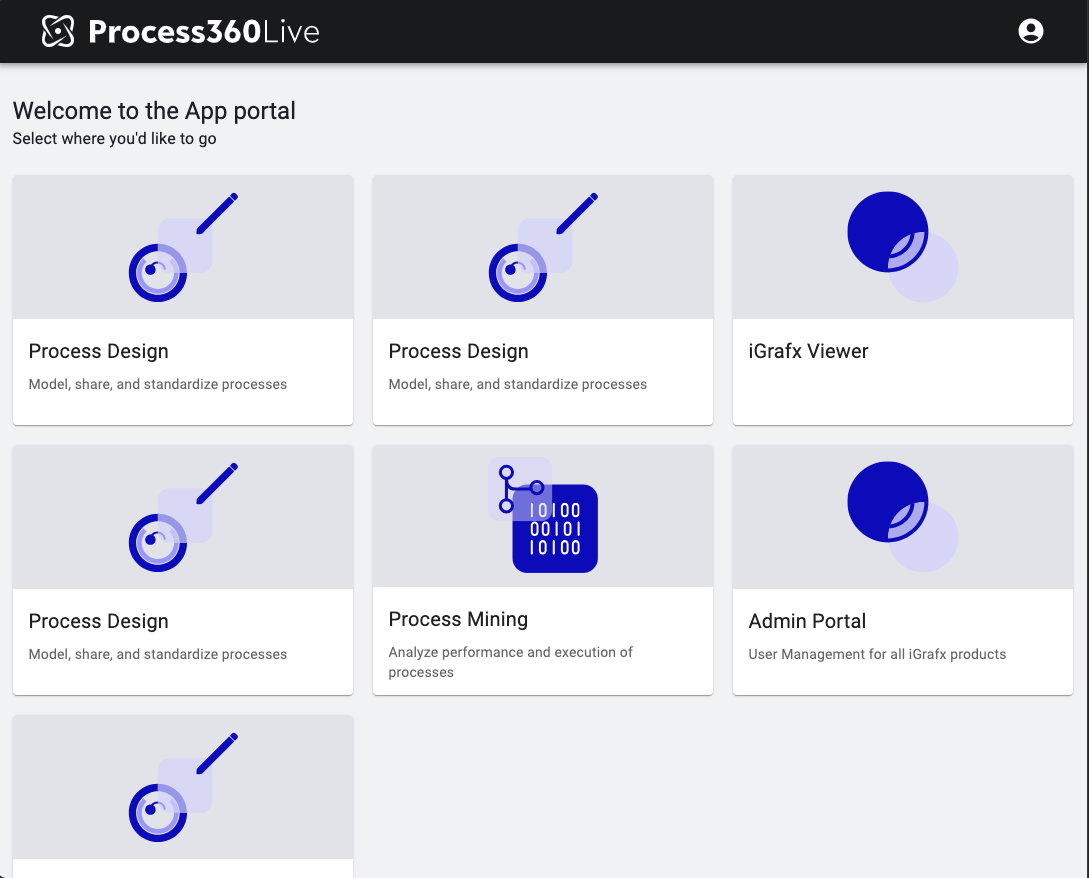This screenshot has height=878, width=1089.
Task: Click the Admin Portal overlapping circles icon
Action: (x=902, y=516)
